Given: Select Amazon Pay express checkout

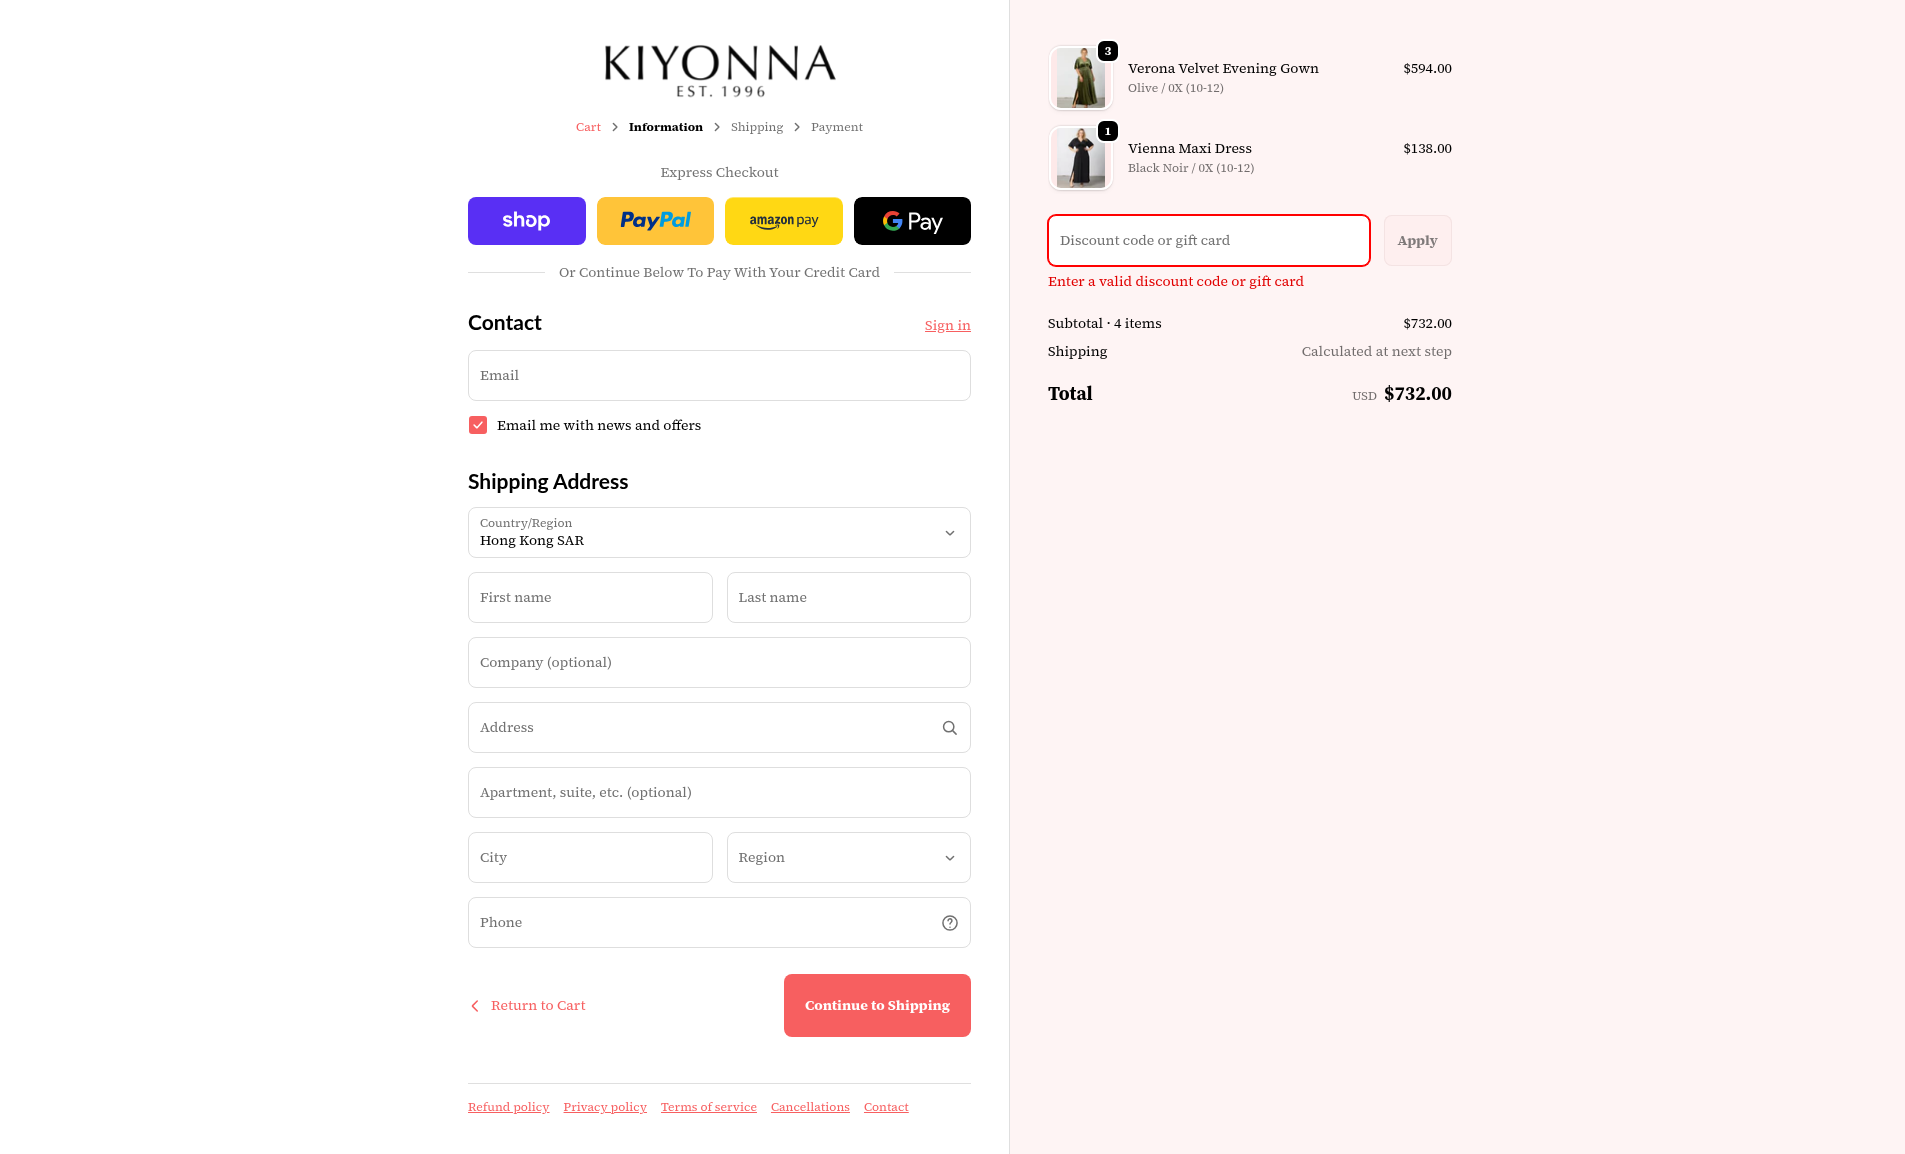Looking at the screenshot, I should click(x=783, y=221).
